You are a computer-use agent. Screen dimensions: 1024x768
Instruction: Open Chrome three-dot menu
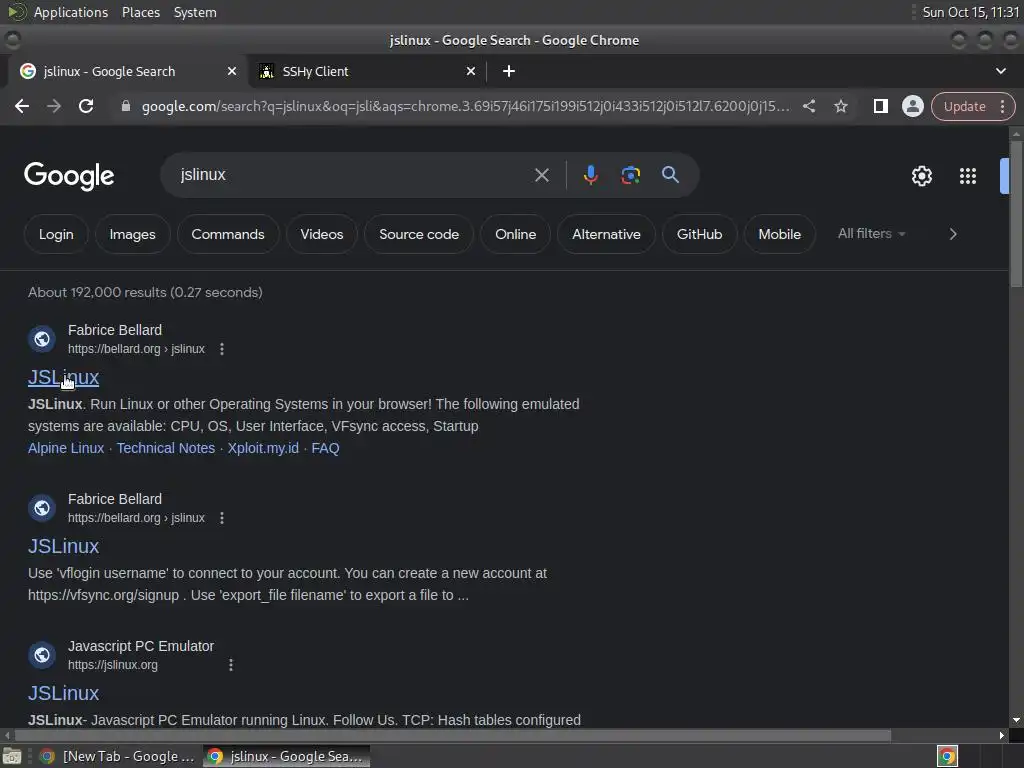tap(1002, 106)
